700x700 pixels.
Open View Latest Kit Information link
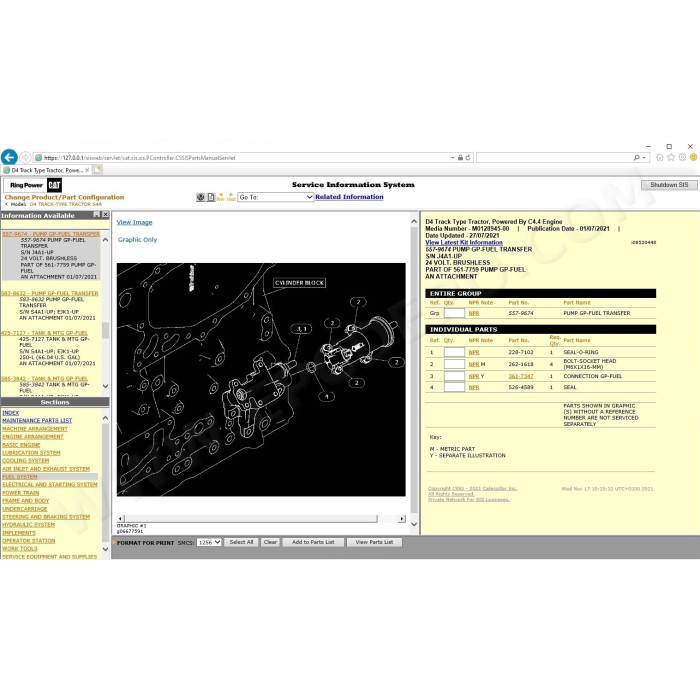point(464,242)
